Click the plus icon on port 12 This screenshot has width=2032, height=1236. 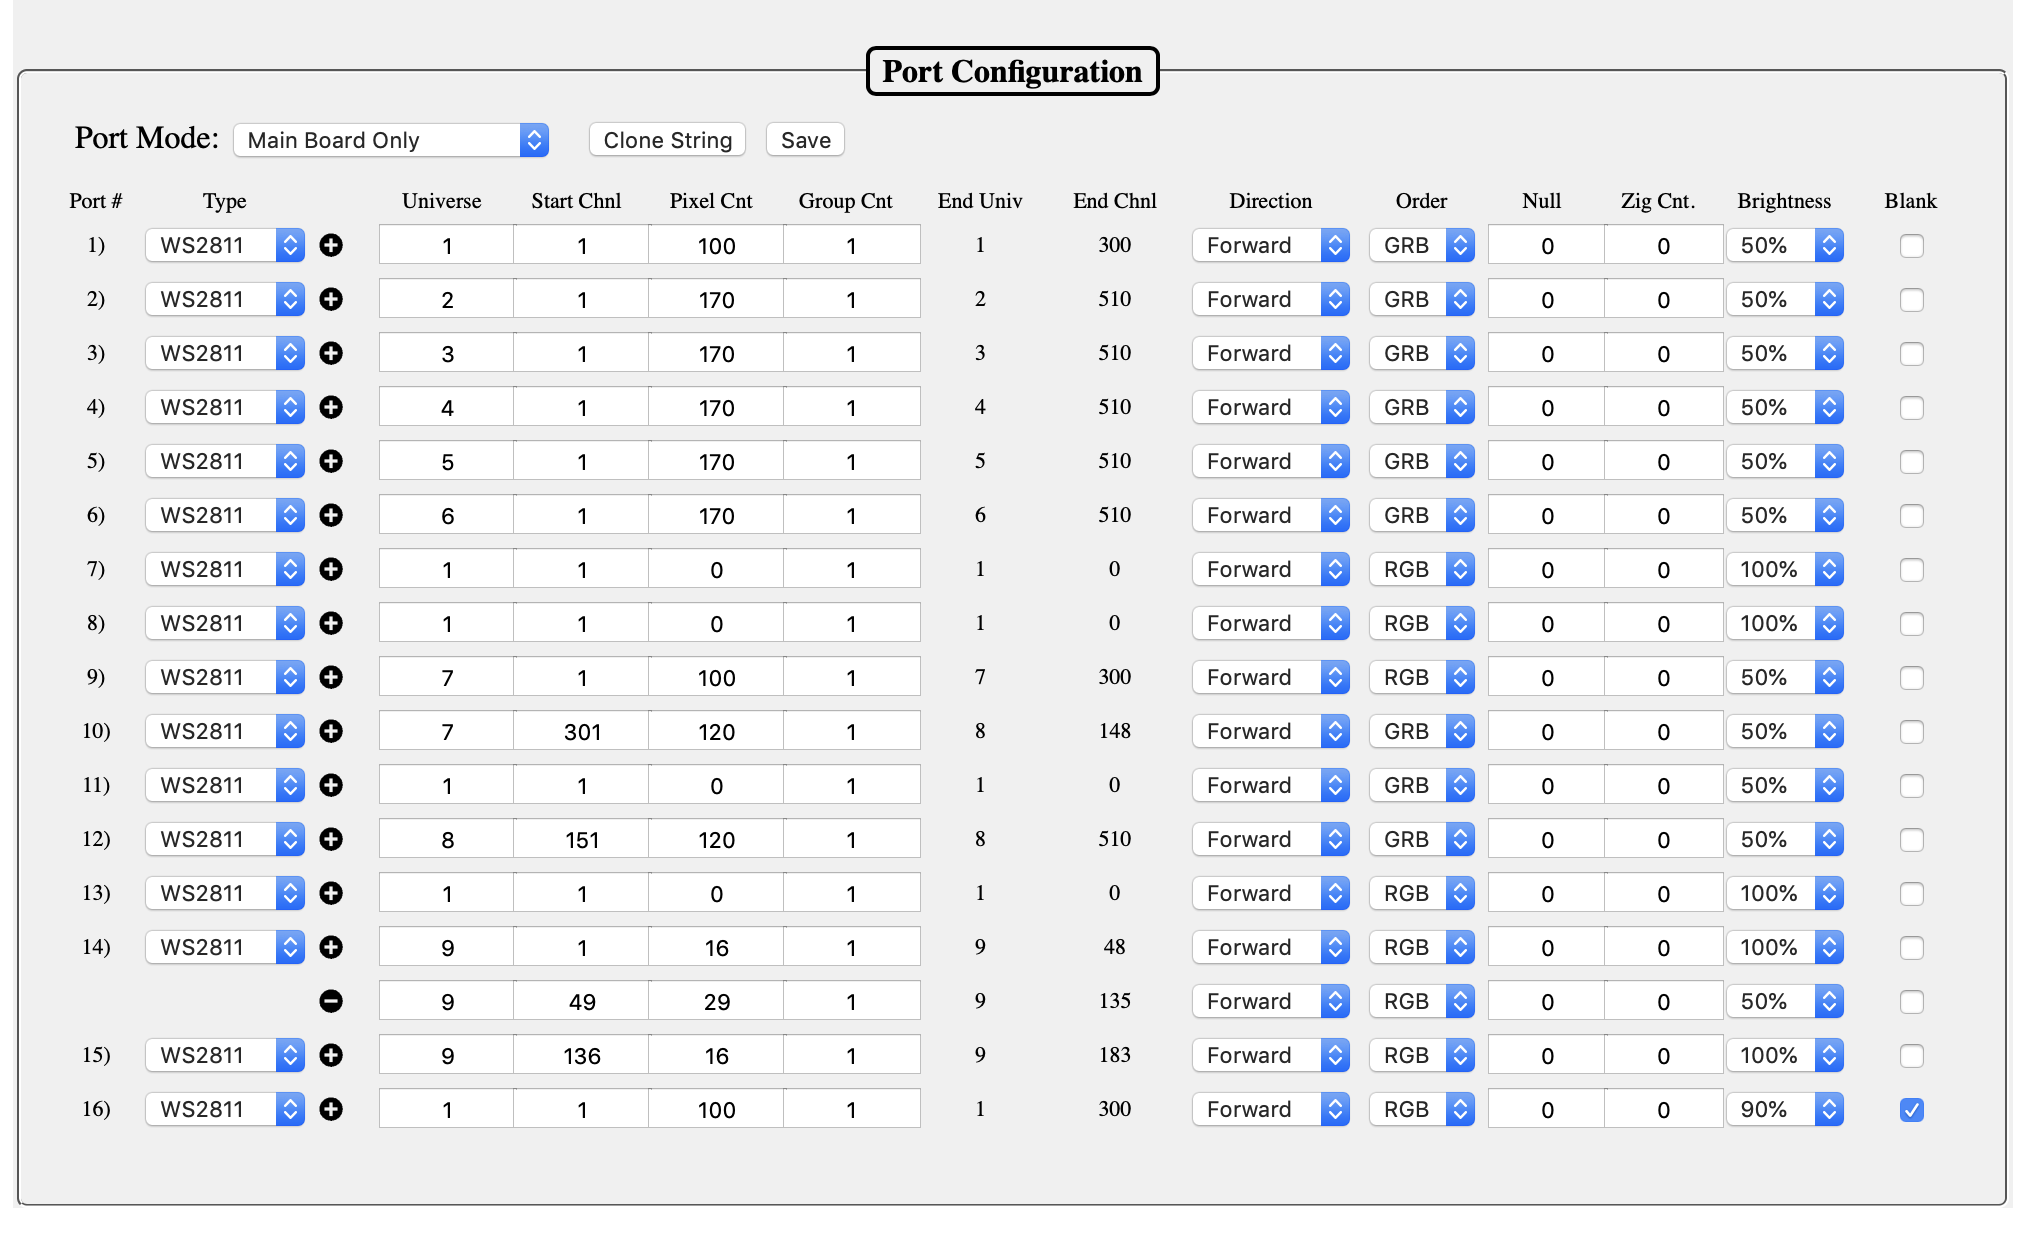click(x=331, y=839)
